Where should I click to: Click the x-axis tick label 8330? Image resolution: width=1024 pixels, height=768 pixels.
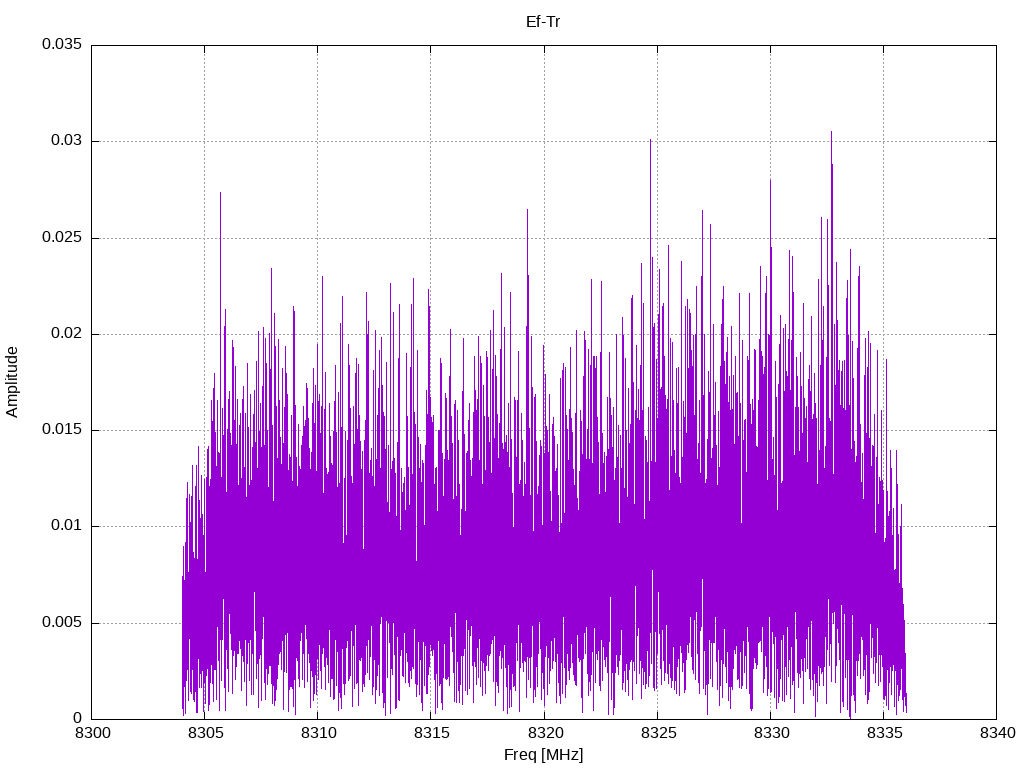(x=771, y=733)
